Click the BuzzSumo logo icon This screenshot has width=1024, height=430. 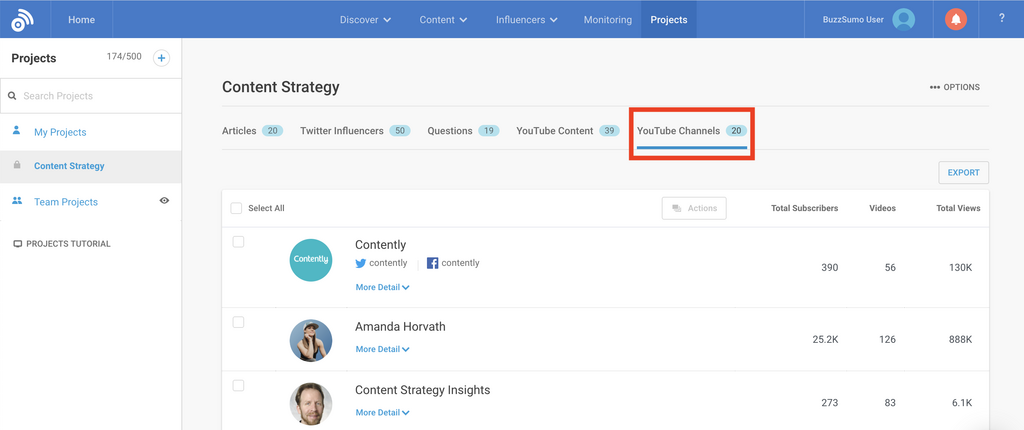click(22, 20)
